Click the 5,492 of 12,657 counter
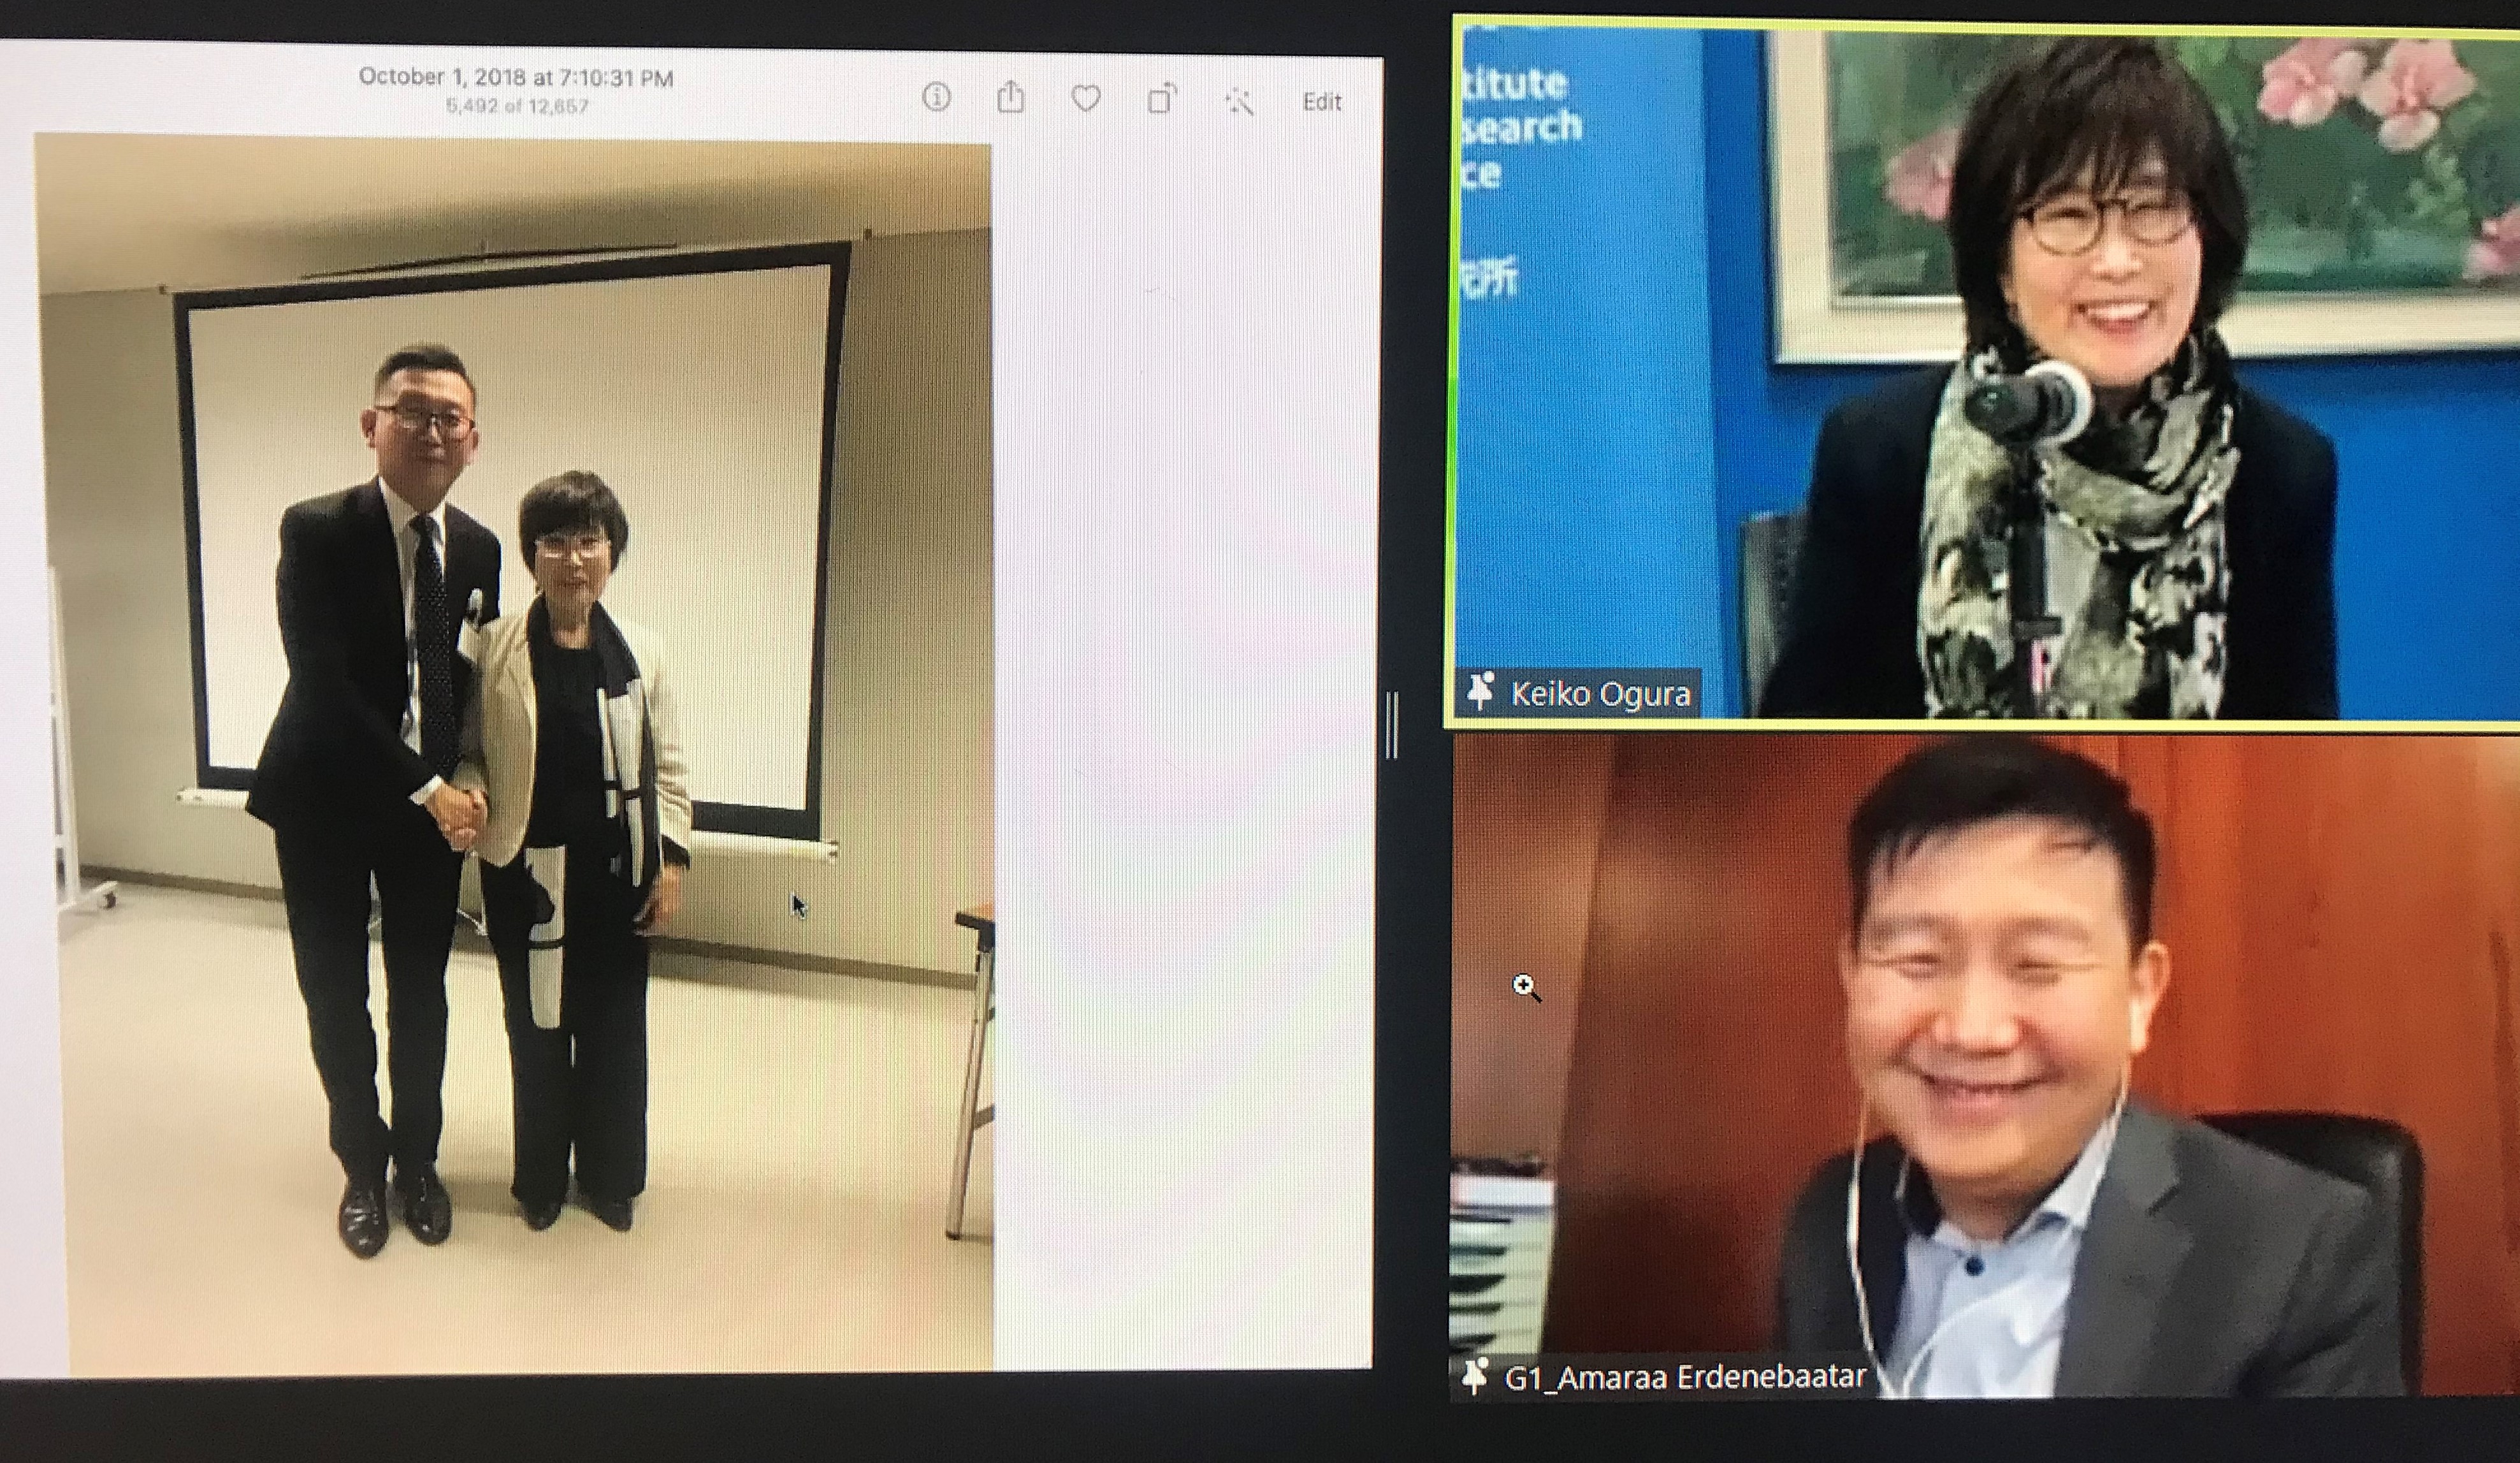This screenshot has height=1463, width=2520. [x=516, y=106]
